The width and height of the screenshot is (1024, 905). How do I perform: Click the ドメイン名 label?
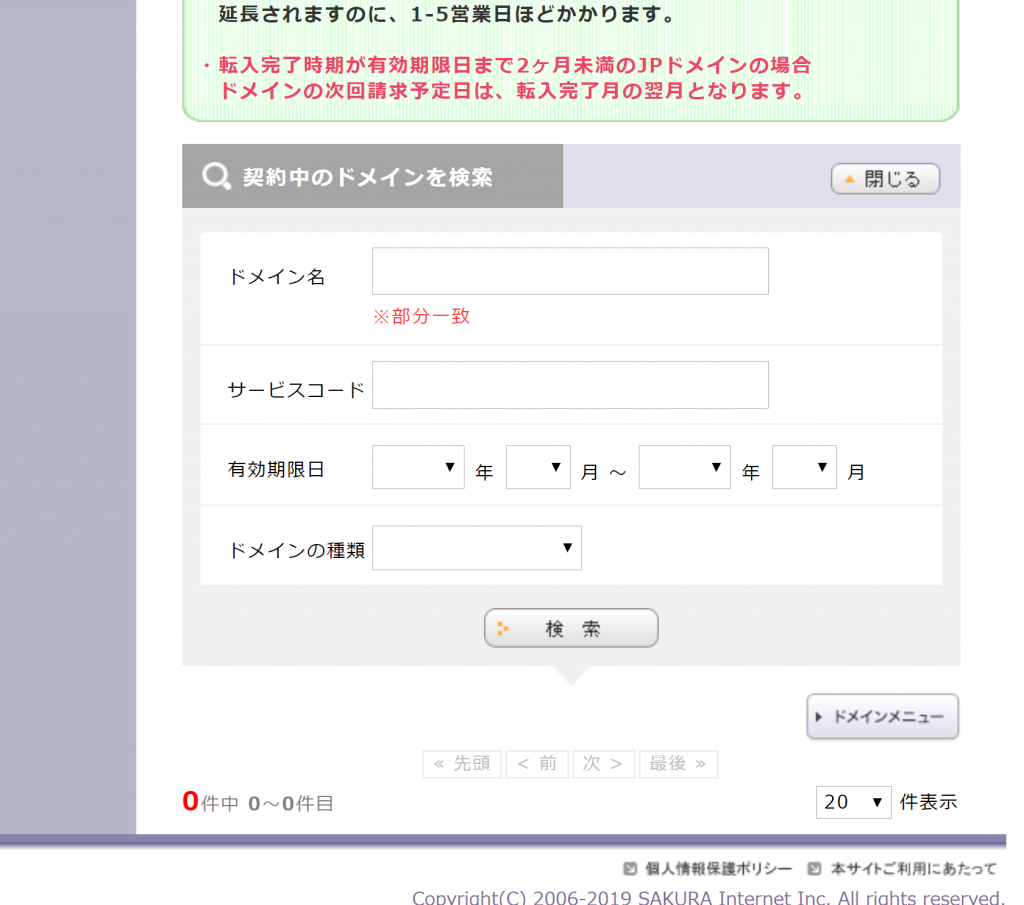pos(276,277)
